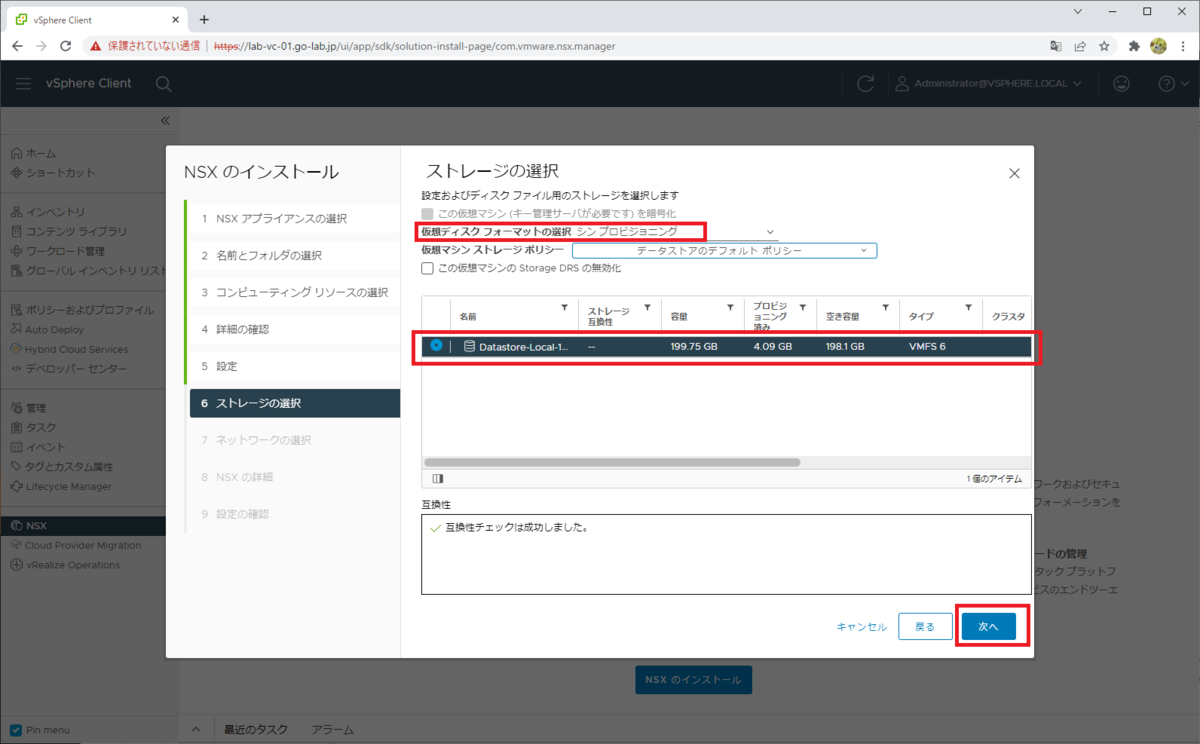Click the キャンセル link

tap(861, 627)
